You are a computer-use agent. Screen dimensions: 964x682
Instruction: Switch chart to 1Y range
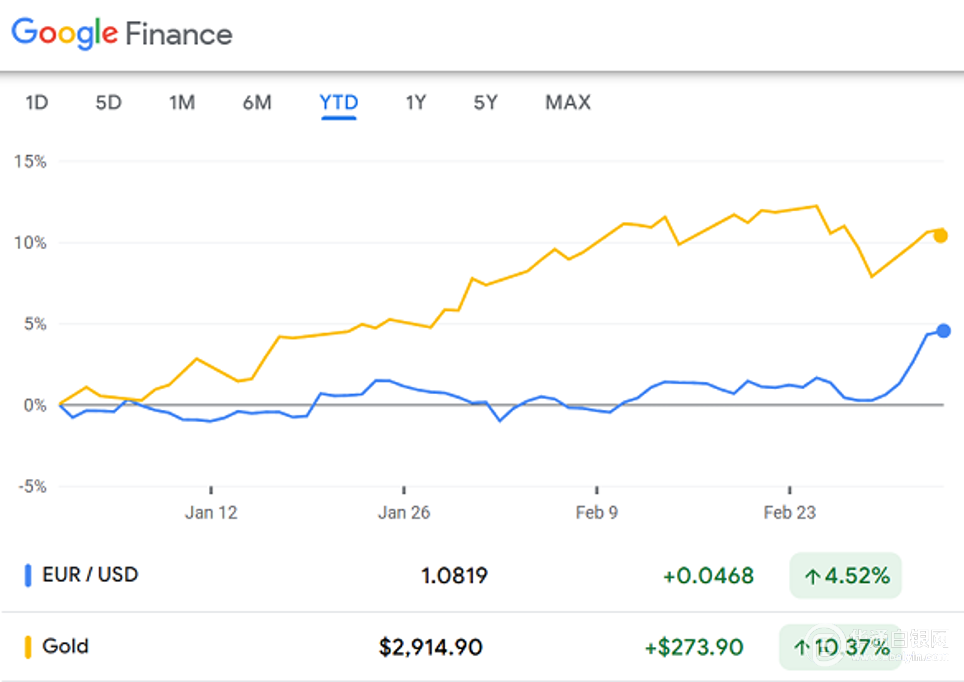(x=416, y=103)
